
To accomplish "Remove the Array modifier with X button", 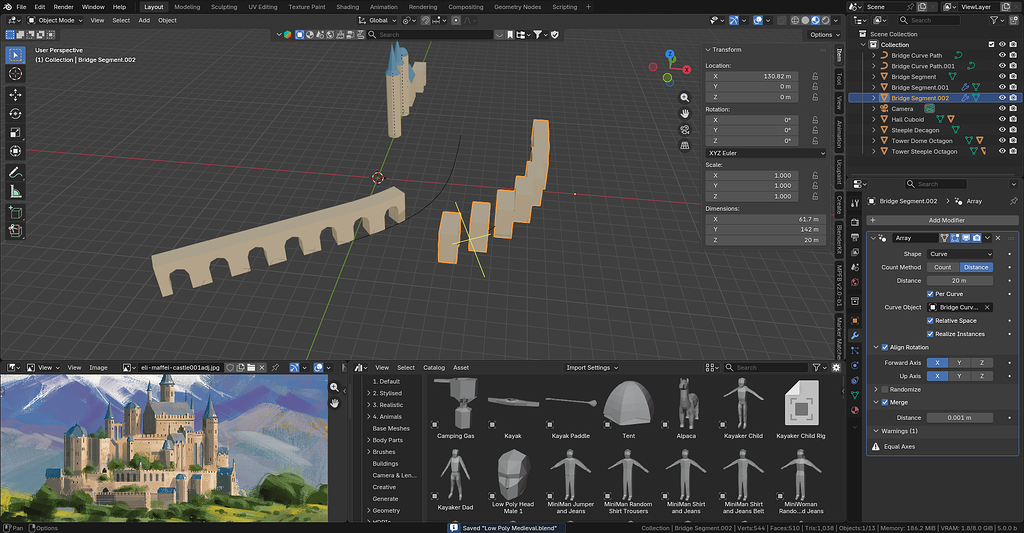I will coord(998,238).
